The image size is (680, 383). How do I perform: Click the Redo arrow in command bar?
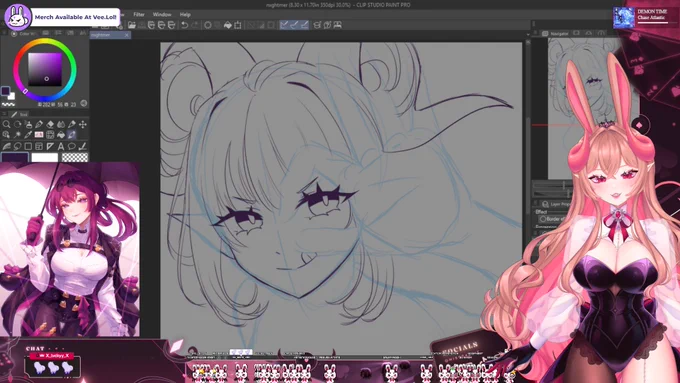[x=195, y=25]
